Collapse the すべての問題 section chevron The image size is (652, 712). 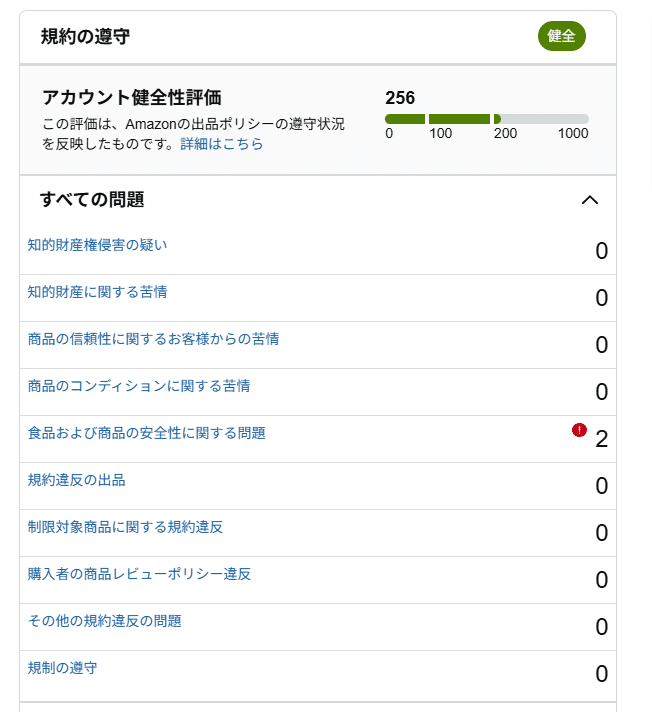tap(590, 200)
